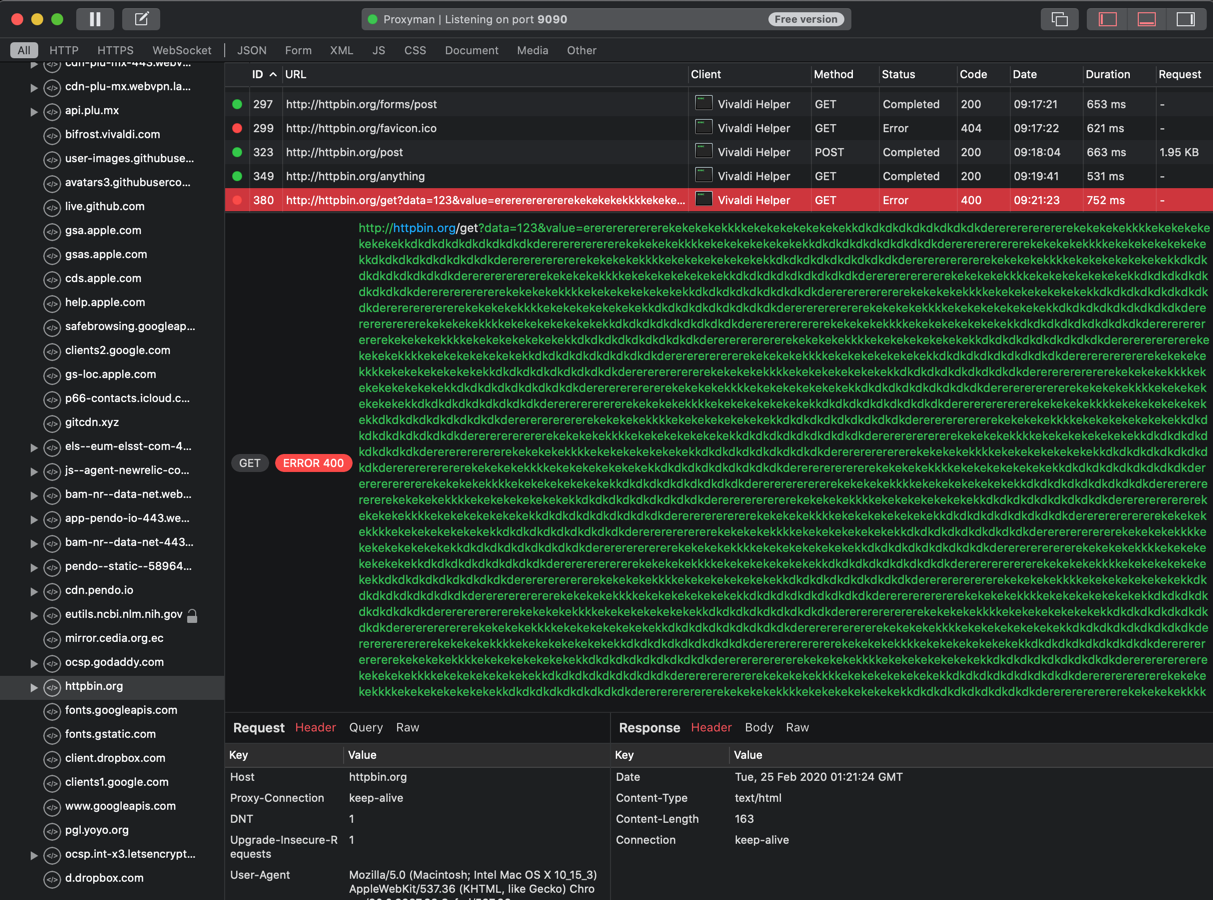Filter by Document content type
This screenshot has height=900, width=1213.
472,50
